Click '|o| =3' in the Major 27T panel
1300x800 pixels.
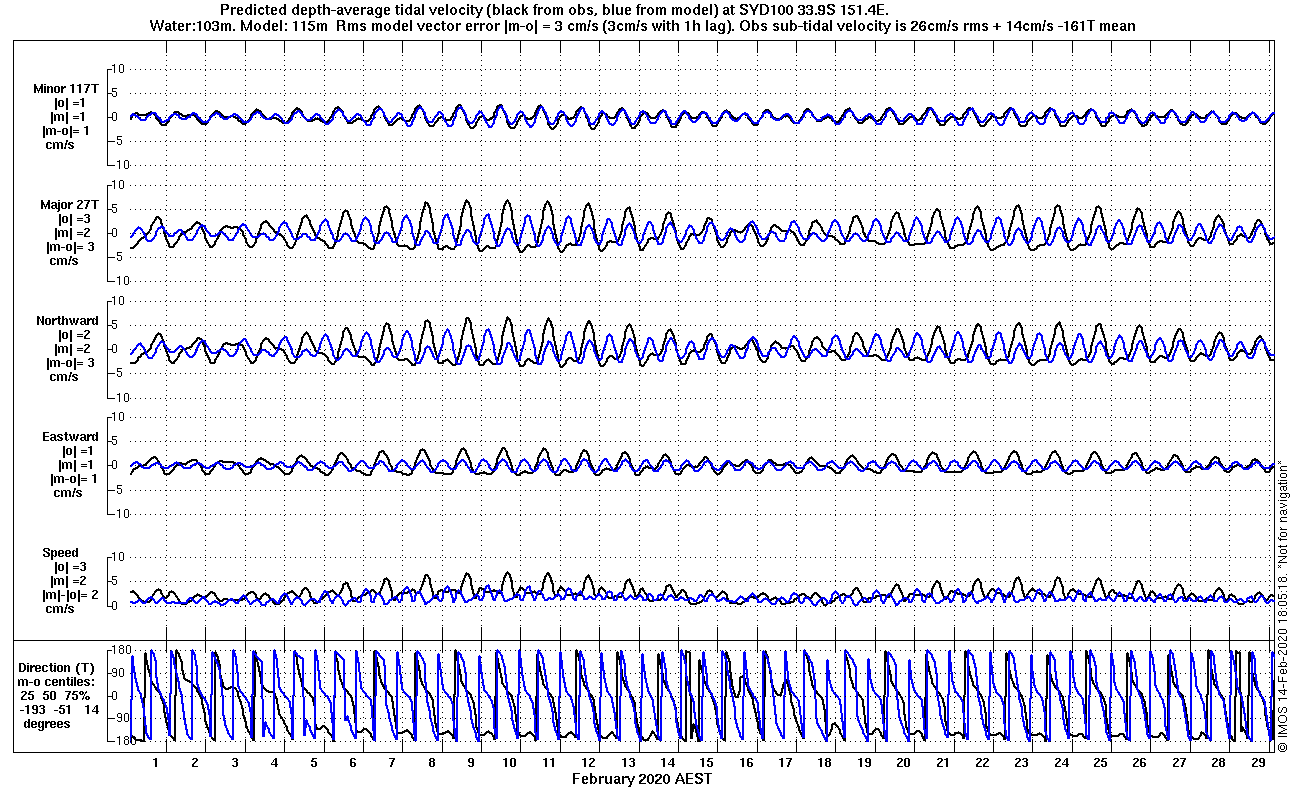tap(74, 219)
